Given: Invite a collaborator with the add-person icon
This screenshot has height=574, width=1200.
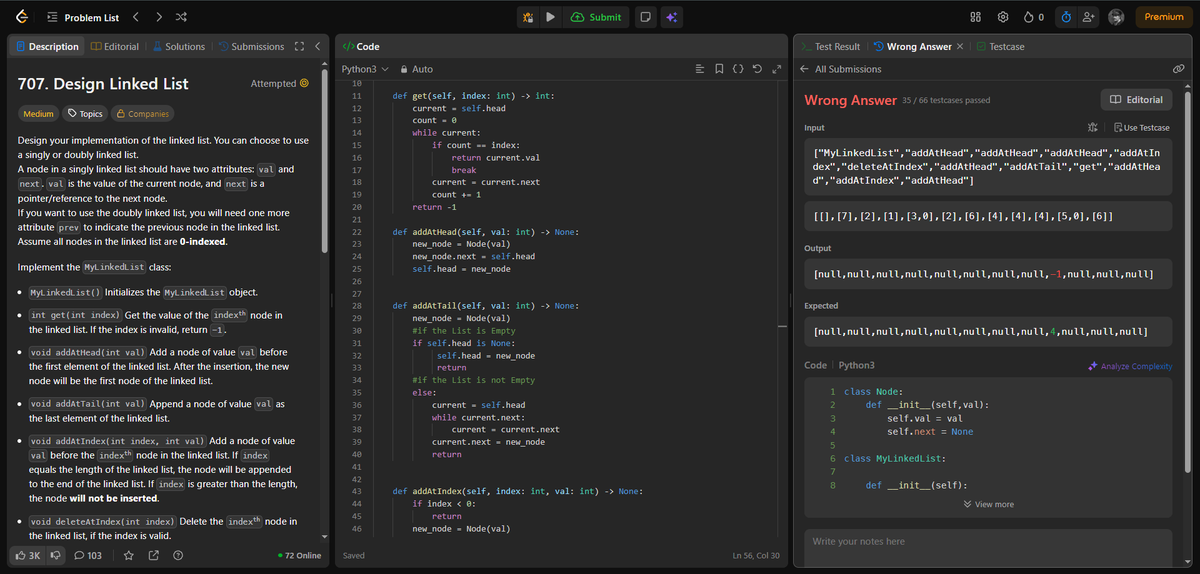Looking at the screenshot, I should 1088,17.
